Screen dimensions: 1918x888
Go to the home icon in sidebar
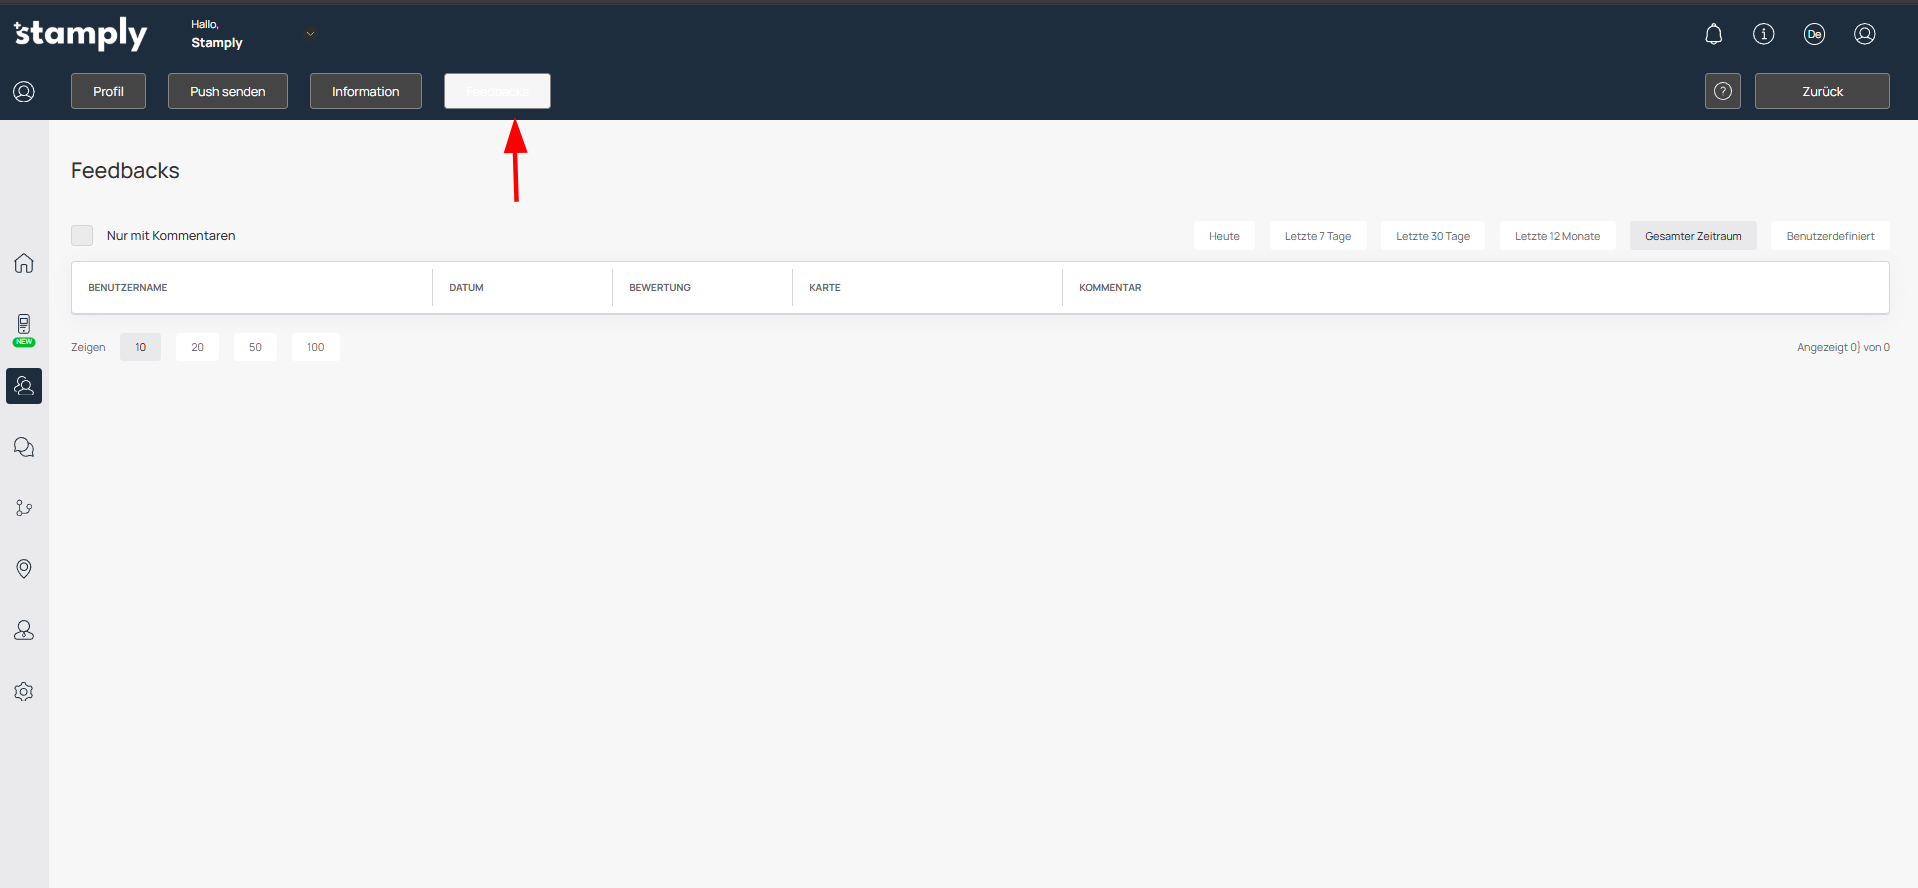[x=24, y=263]
